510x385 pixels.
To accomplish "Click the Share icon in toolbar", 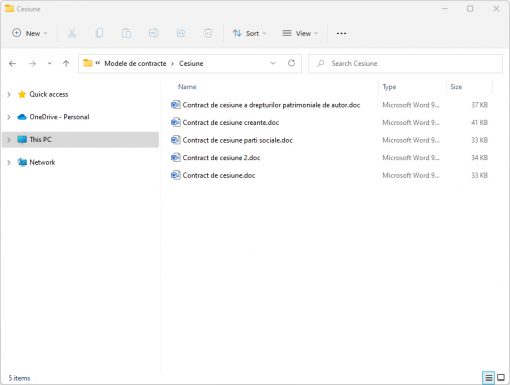I will point(181,33).
